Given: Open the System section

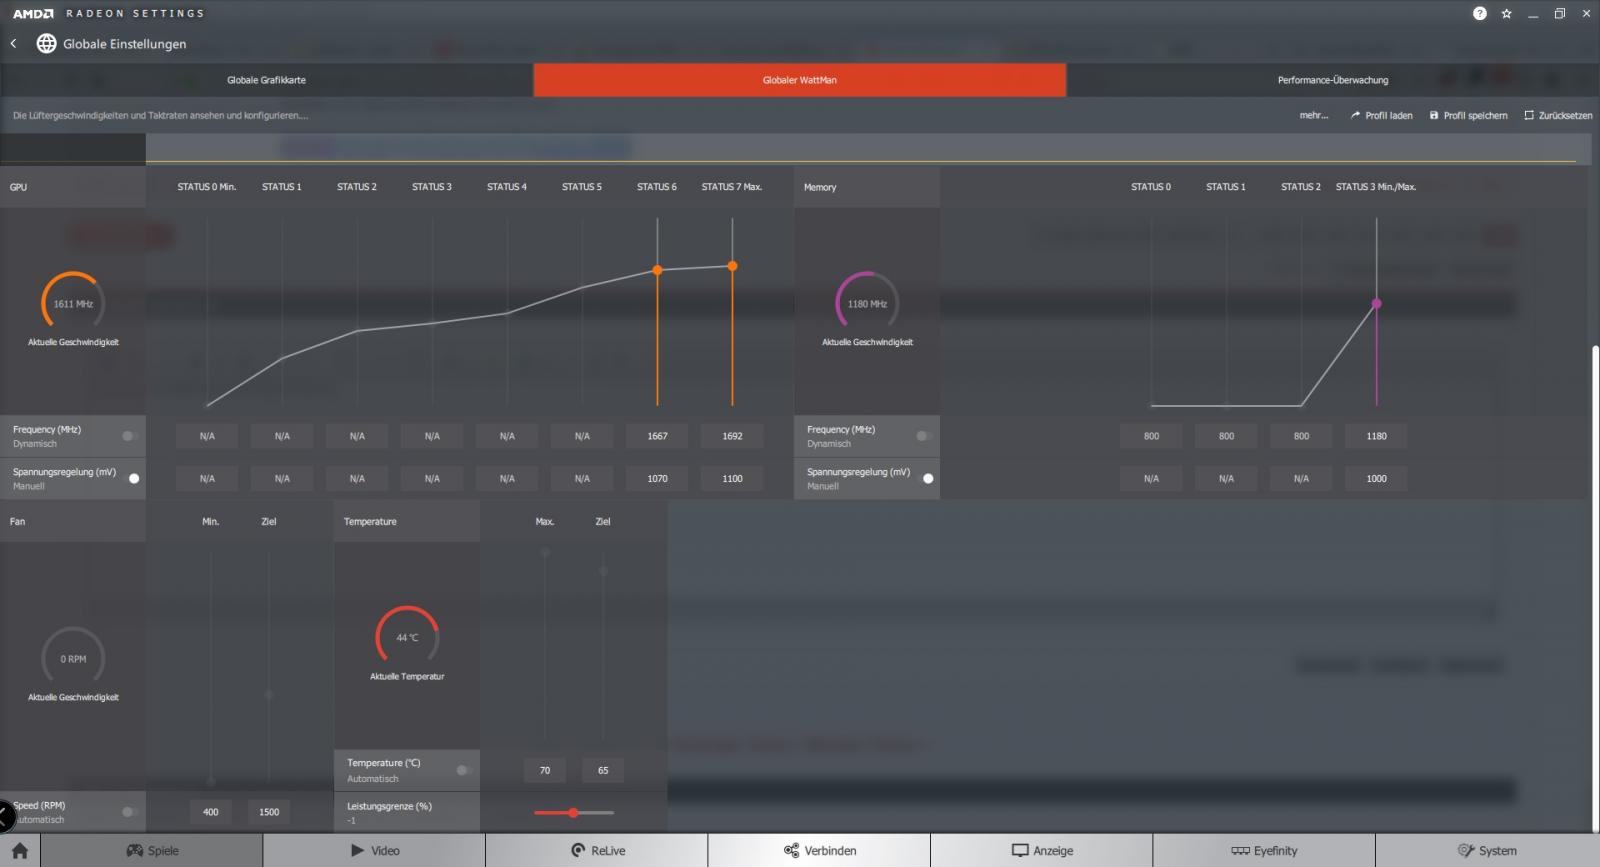Looking at the screenshot, I should coord(1487,850).
